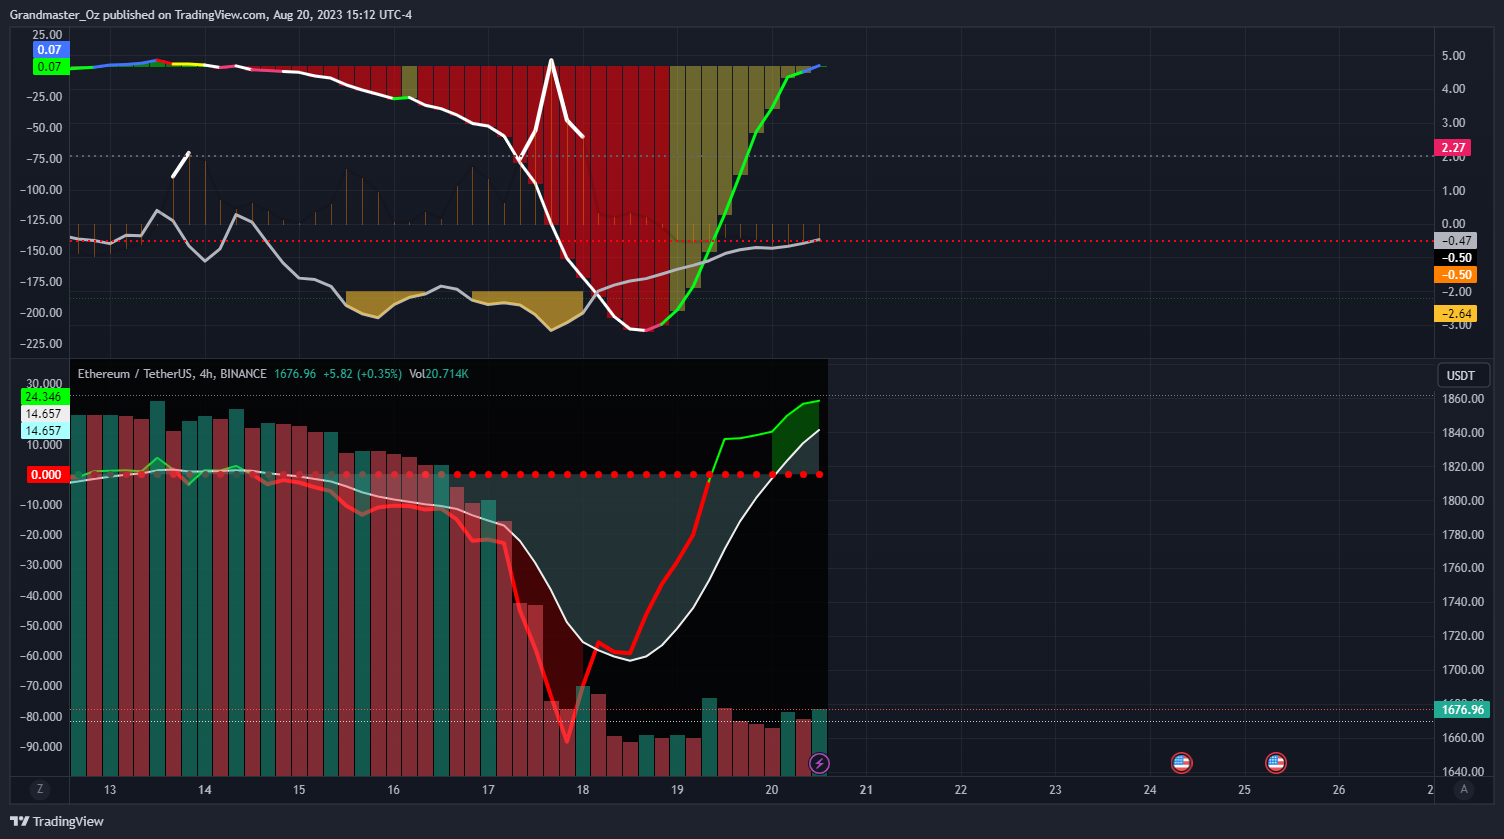Click date label 17 on time axis
The width and height of the screenshot is (1504, 839).
click(488, 790)
